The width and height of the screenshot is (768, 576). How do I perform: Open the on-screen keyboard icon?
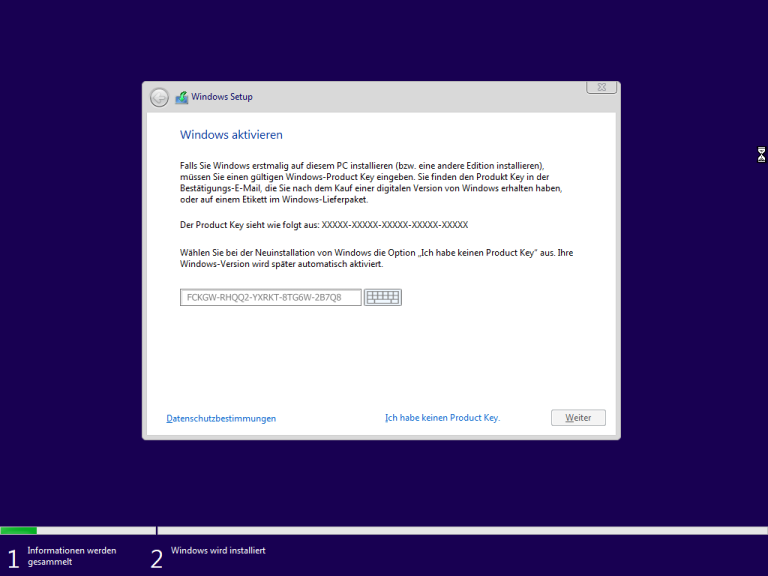click(x=383, y=297)
